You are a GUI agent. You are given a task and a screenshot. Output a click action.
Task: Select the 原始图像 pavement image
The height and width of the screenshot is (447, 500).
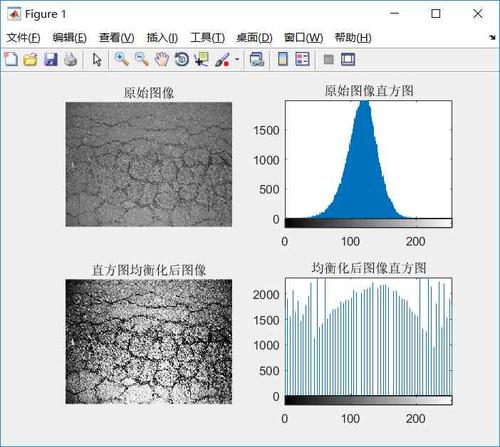coord(149,164)
